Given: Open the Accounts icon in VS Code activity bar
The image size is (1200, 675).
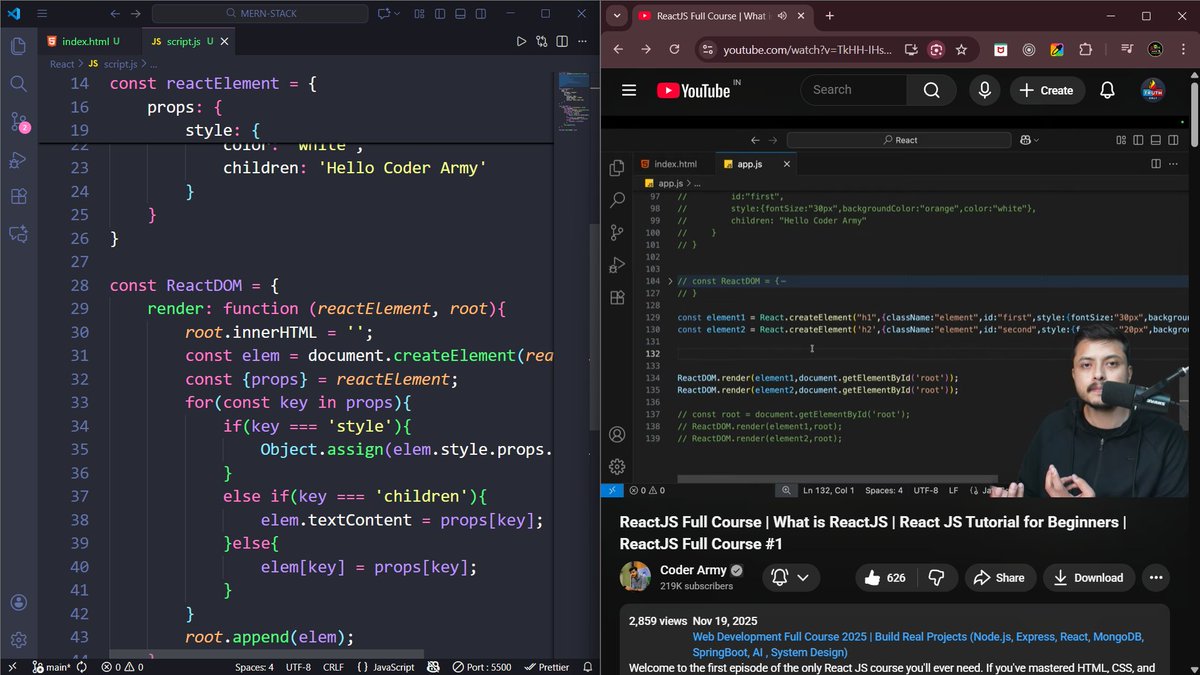Looking at the screenshot, I should 18,602.
